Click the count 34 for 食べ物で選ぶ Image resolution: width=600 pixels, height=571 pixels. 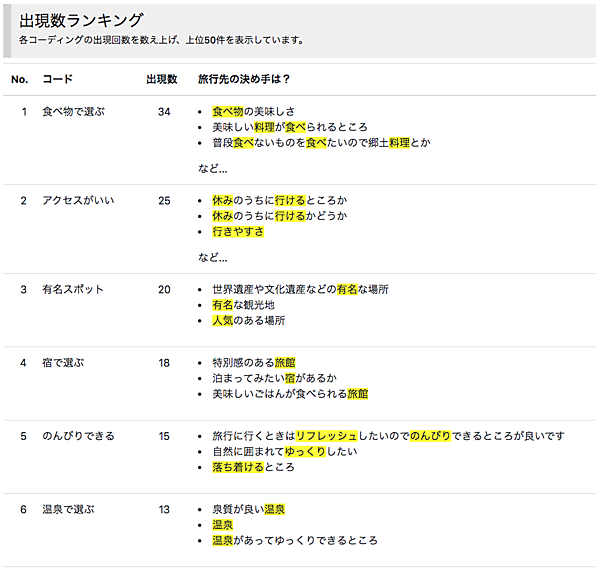(x=164, y=111)
